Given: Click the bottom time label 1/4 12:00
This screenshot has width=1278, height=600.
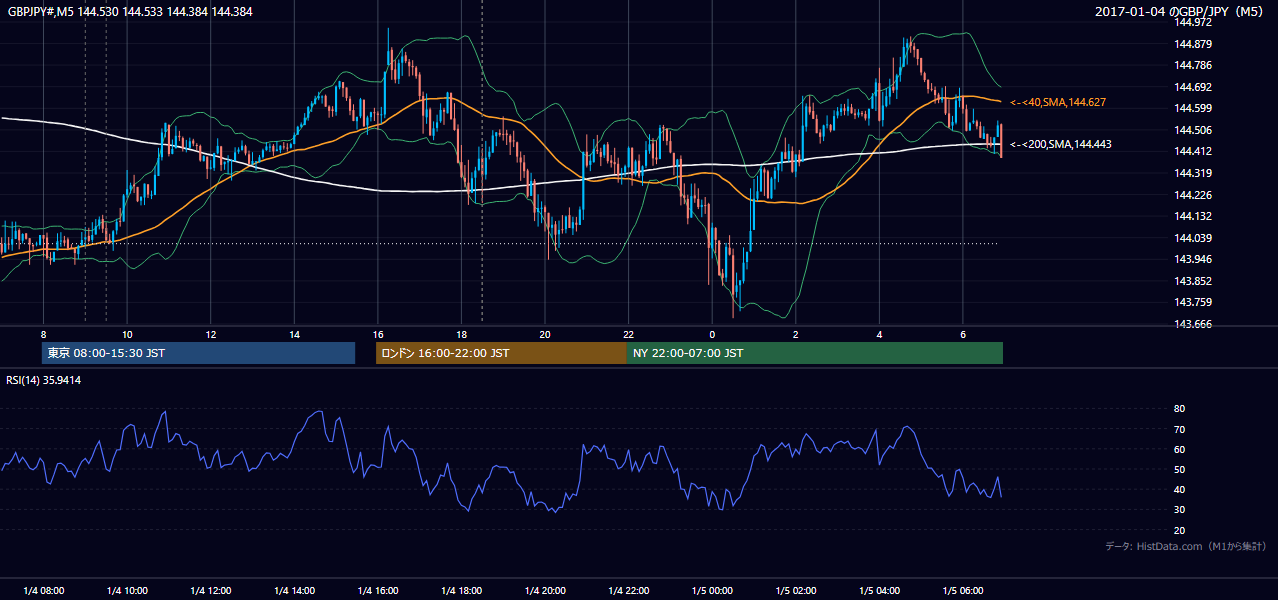Looking at the screenshot, I should coord(210,591).
